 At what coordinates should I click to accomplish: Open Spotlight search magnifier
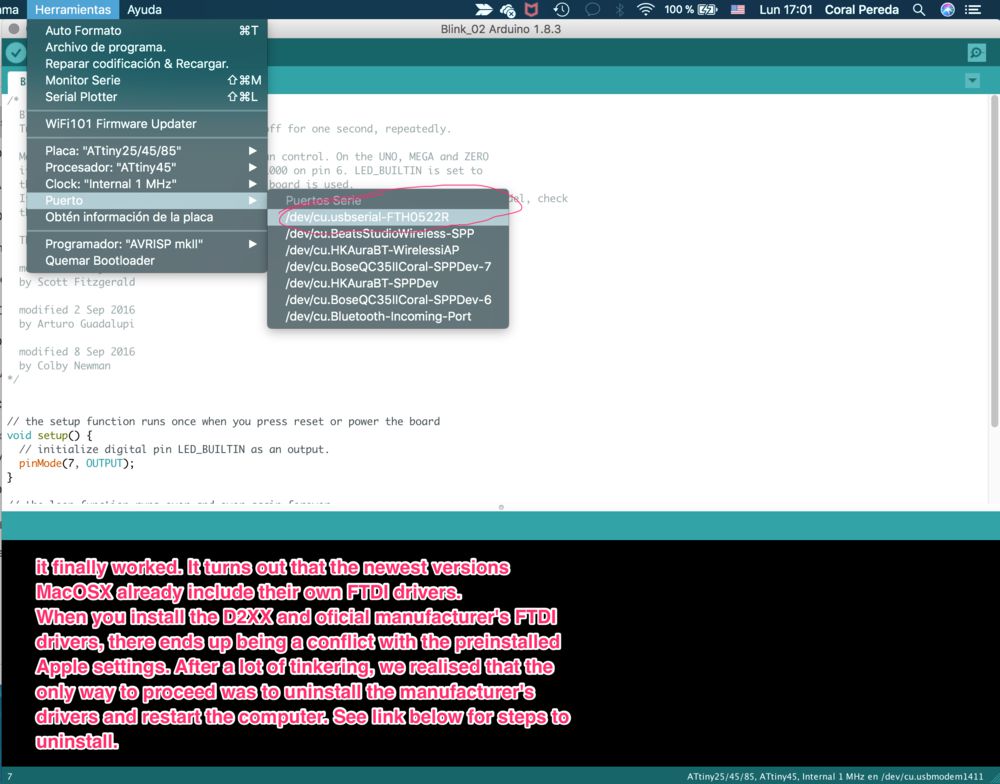point(918,10)
